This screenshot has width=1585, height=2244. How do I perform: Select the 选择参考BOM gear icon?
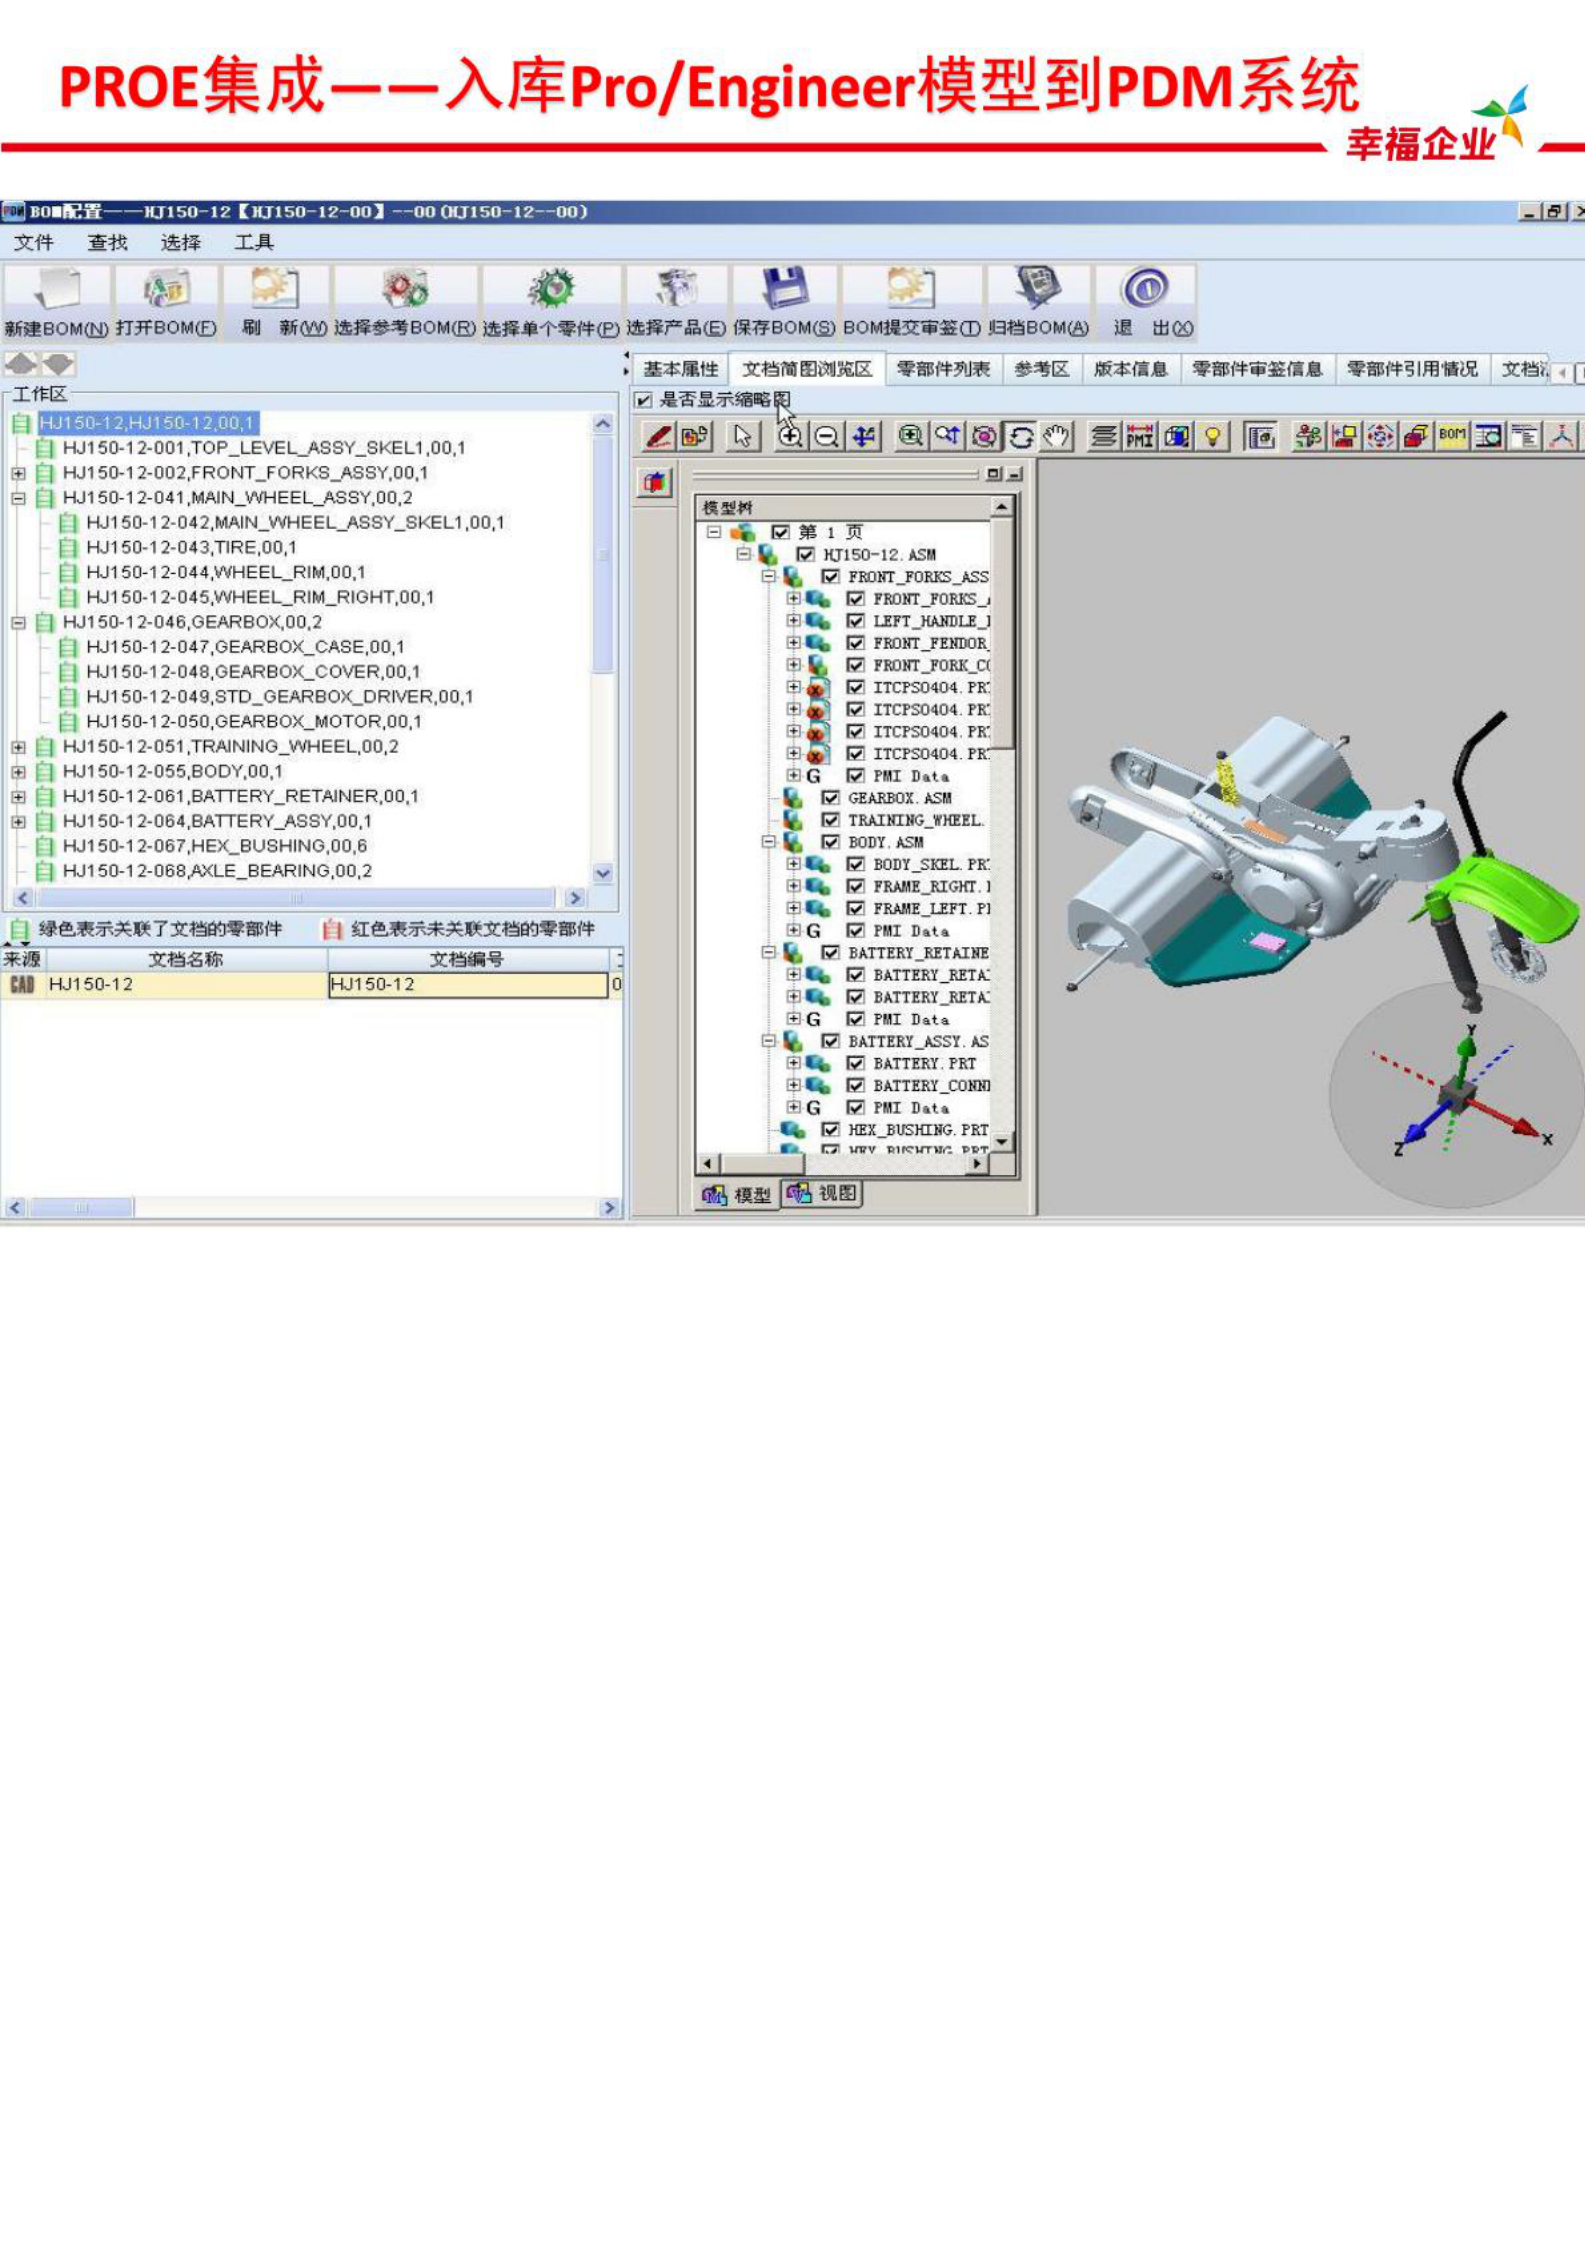coord(404,291)
